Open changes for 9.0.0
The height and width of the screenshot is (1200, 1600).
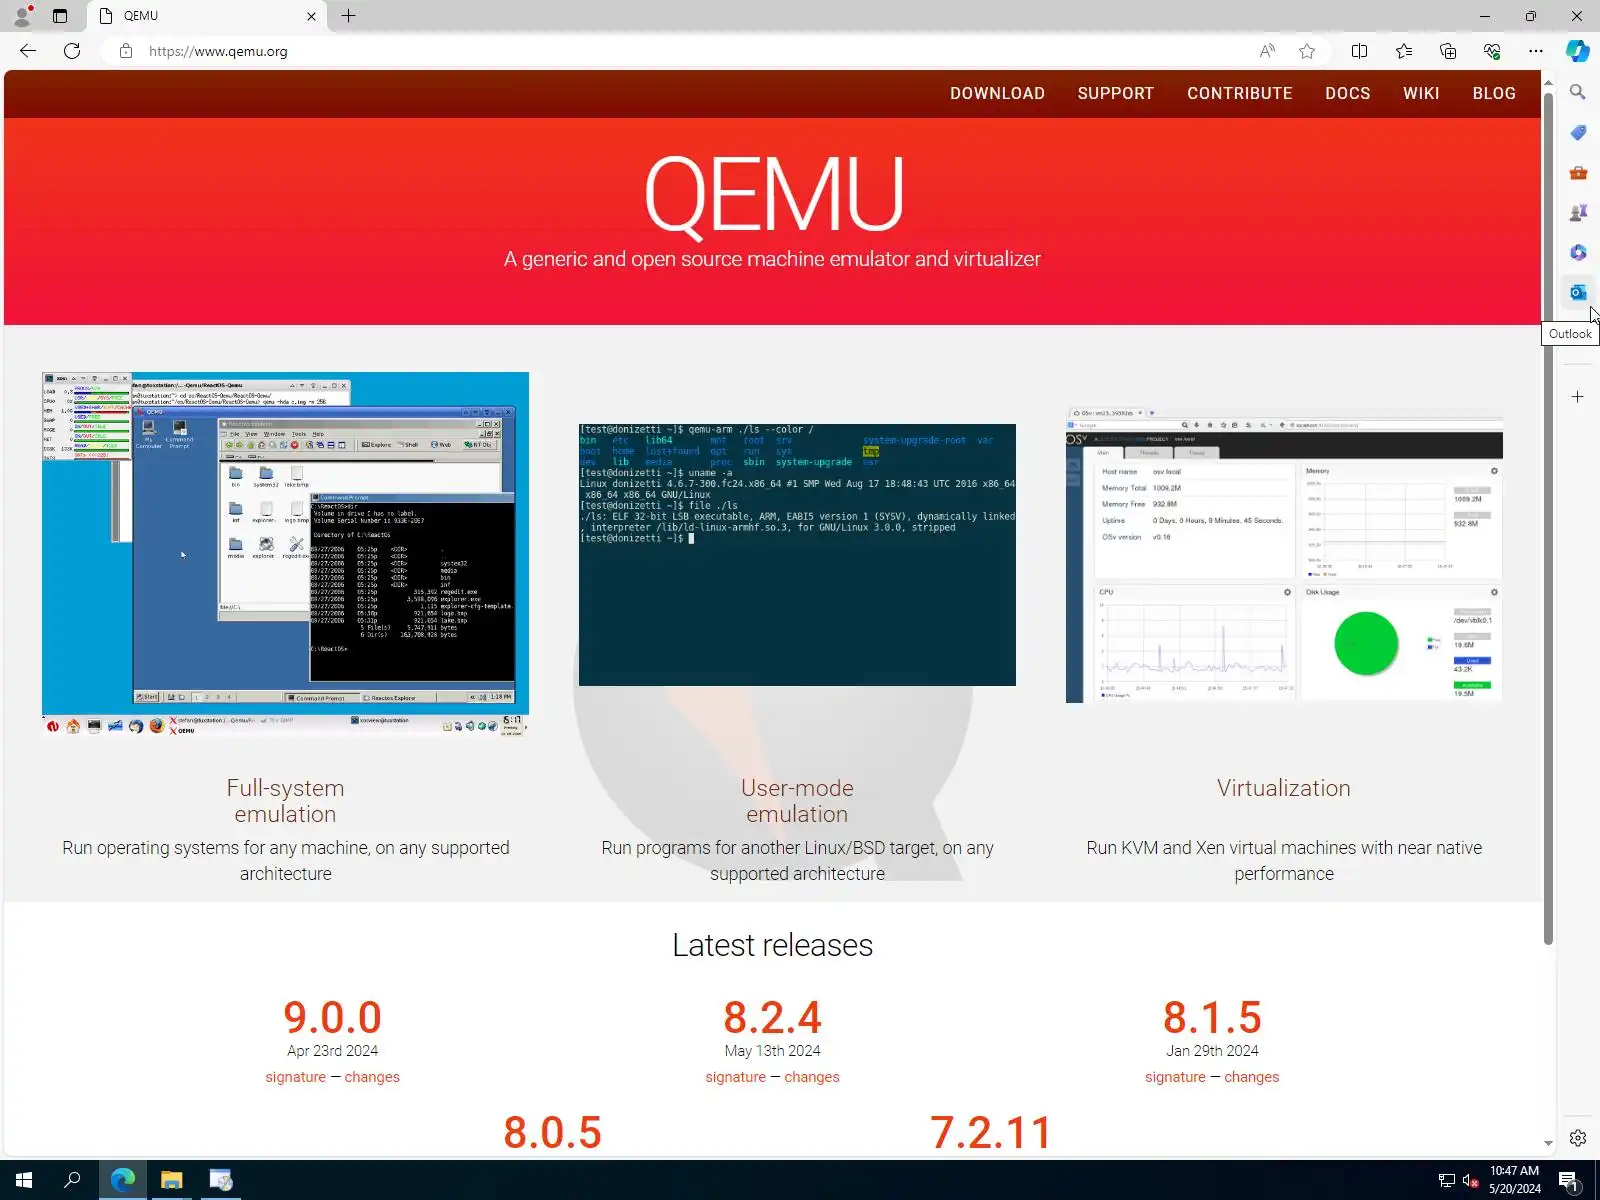(x=372, y=1077)
